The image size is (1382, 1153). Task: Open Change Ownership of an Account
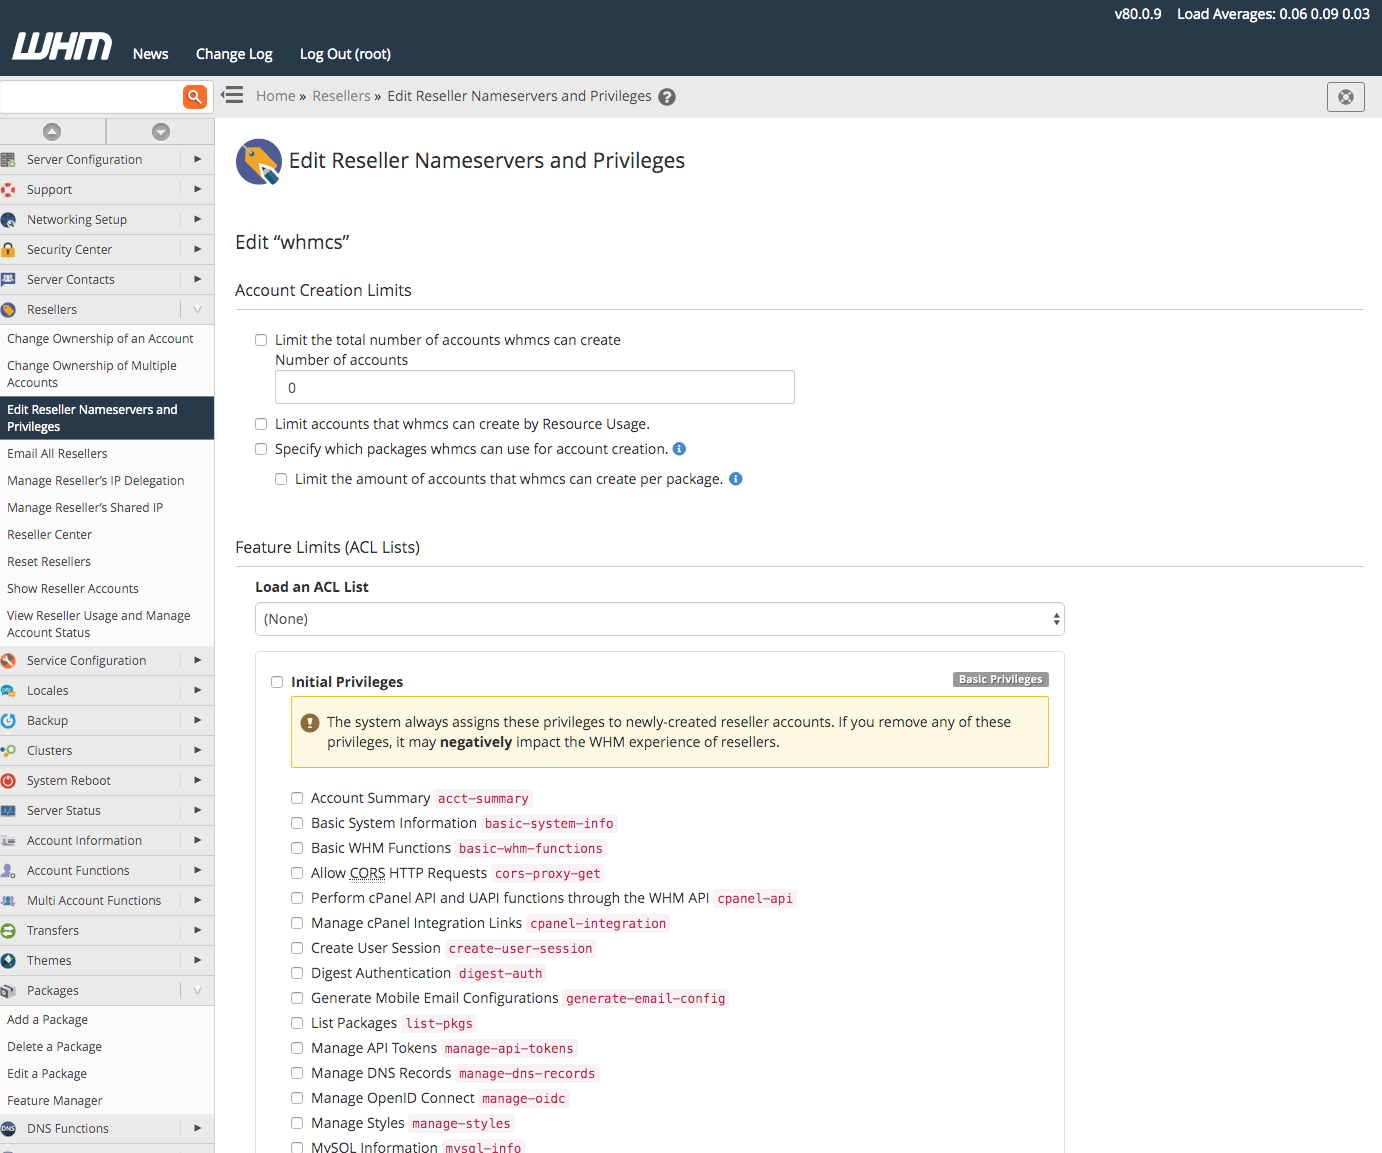click(x=100, y=339)
